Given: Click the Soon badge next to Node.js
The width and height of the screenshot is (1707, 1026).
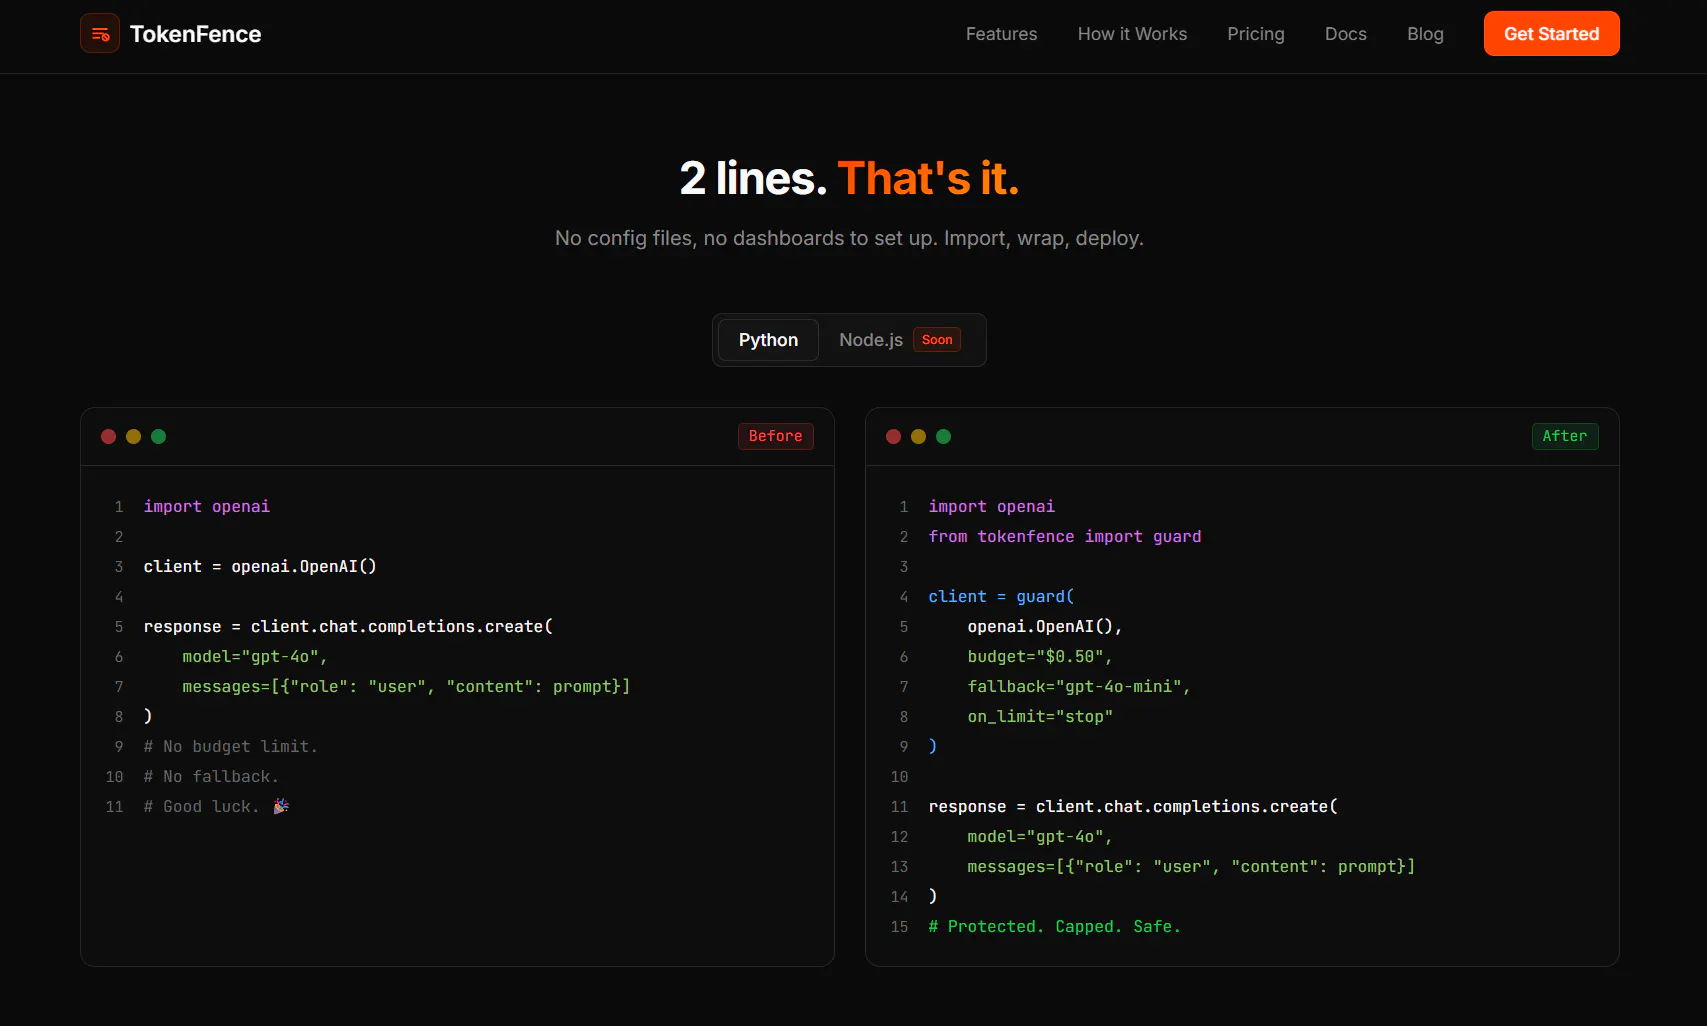Looking at the screenshot, I should click(x=937, y=340).
